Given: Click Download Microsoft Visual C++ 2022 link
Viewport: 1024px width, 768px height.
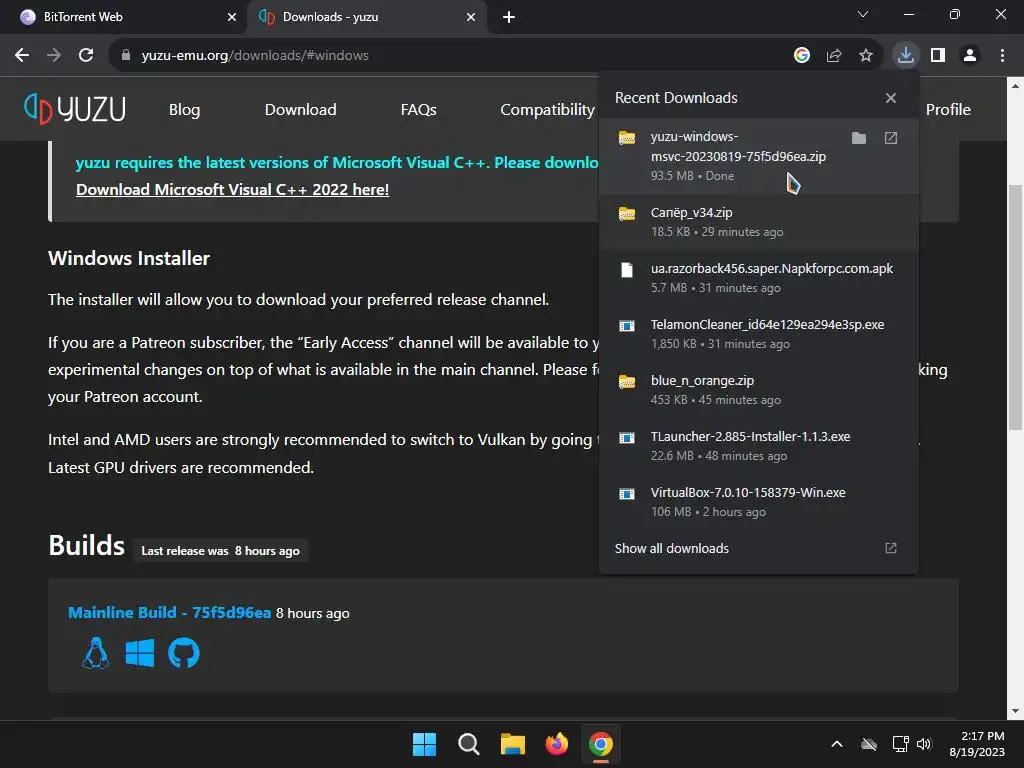Looking at the screenshot, I should coord(232,189).
